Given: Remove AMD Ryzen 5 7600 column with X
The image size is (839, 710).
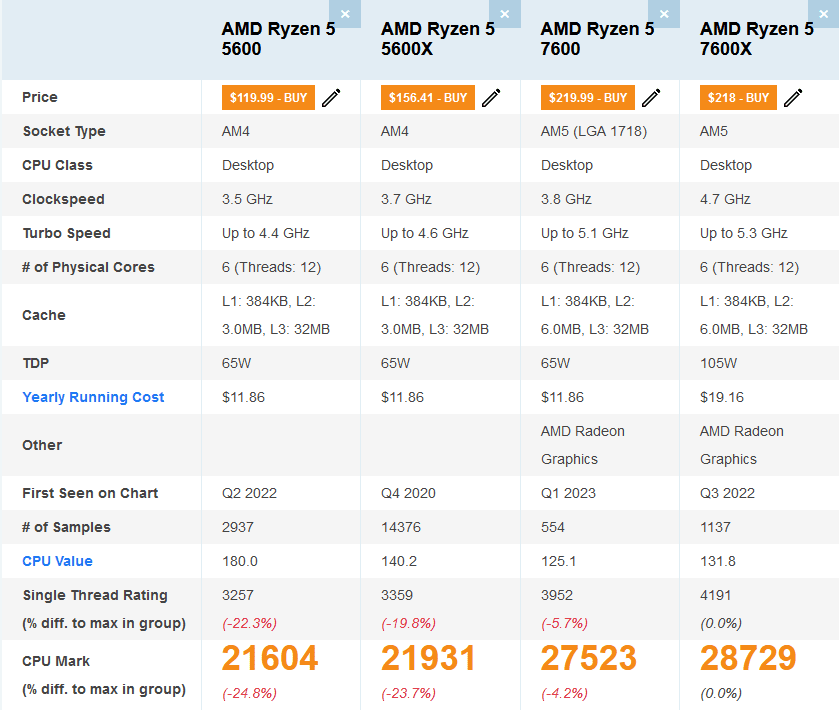Looking at the screenshot, I should click(x=664, y=14).
